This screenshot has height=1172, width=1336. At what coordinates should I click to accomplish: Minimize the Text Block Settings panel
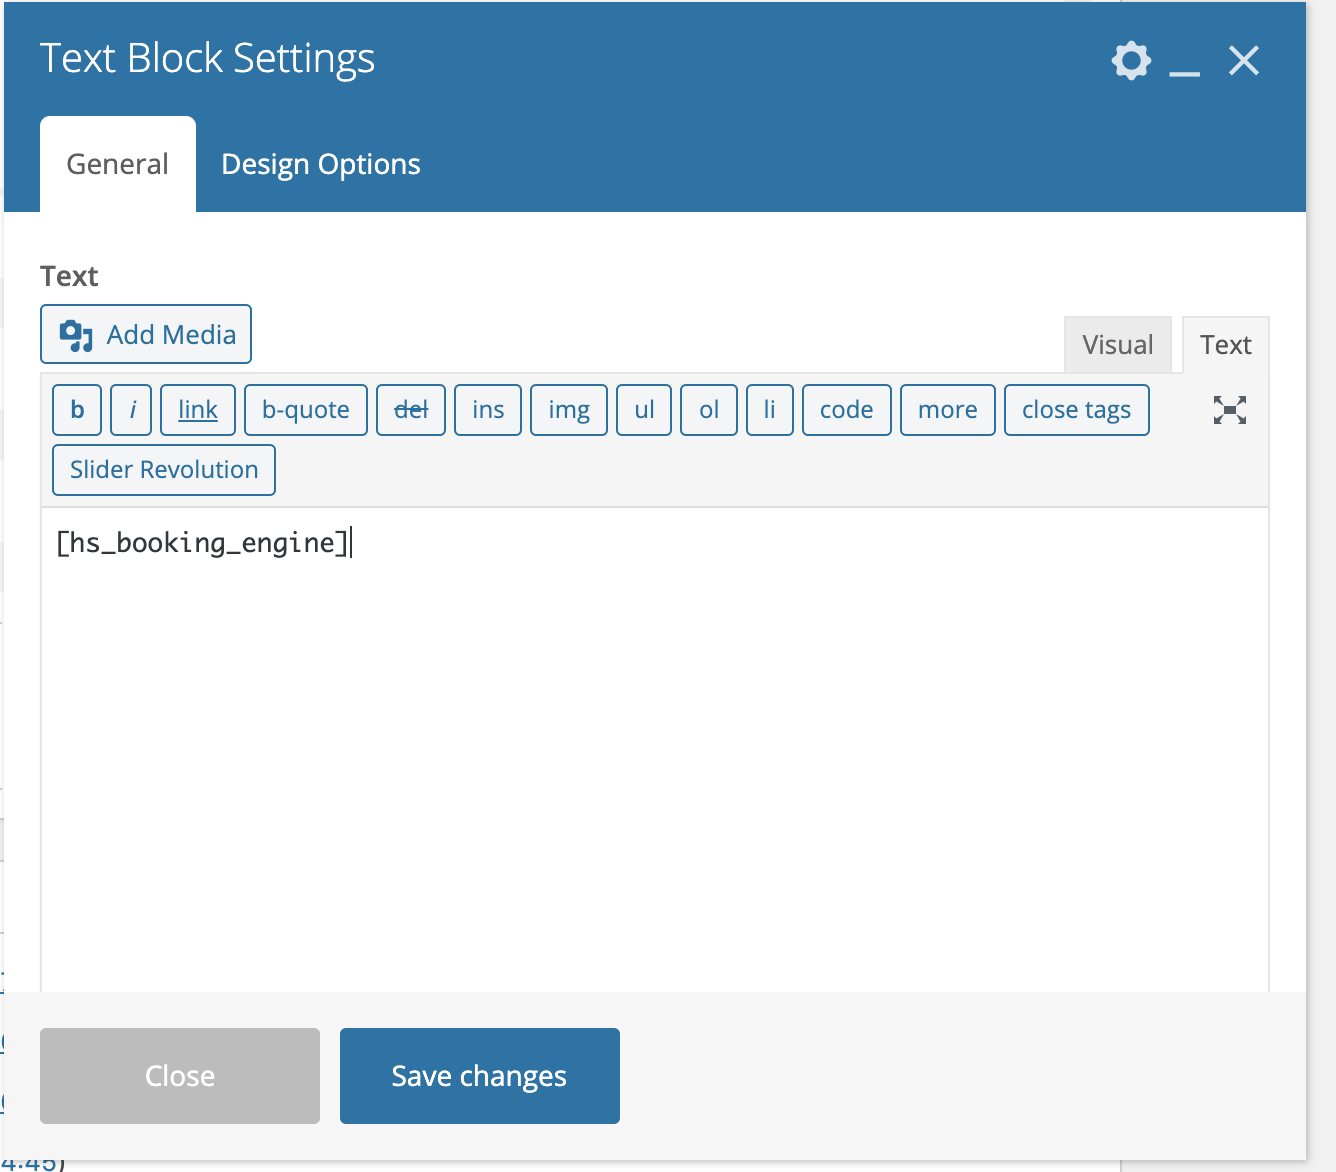click(1185, 63)
